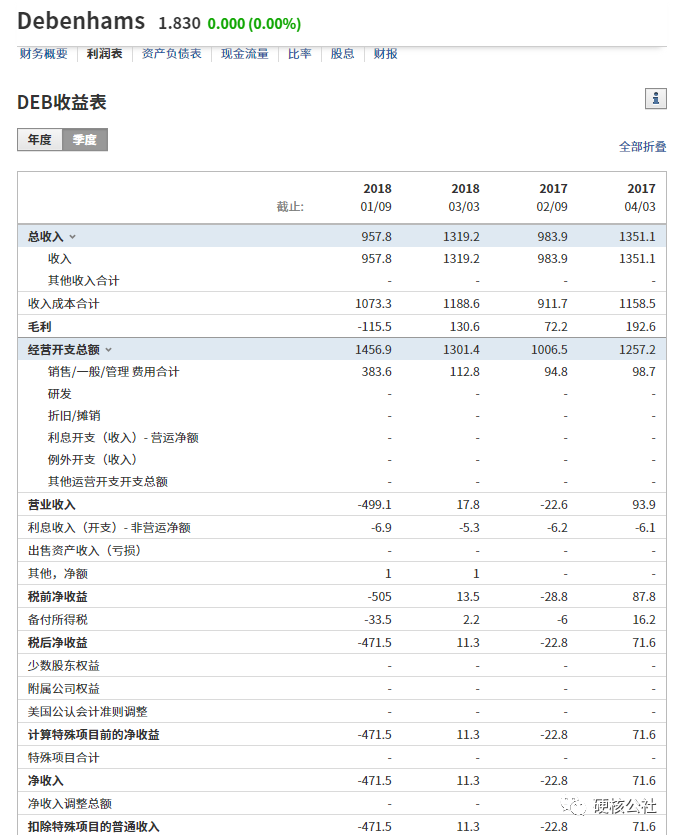Click the 少数股东权益 row label
Viewport: 678px width, 835px height.
64,666
